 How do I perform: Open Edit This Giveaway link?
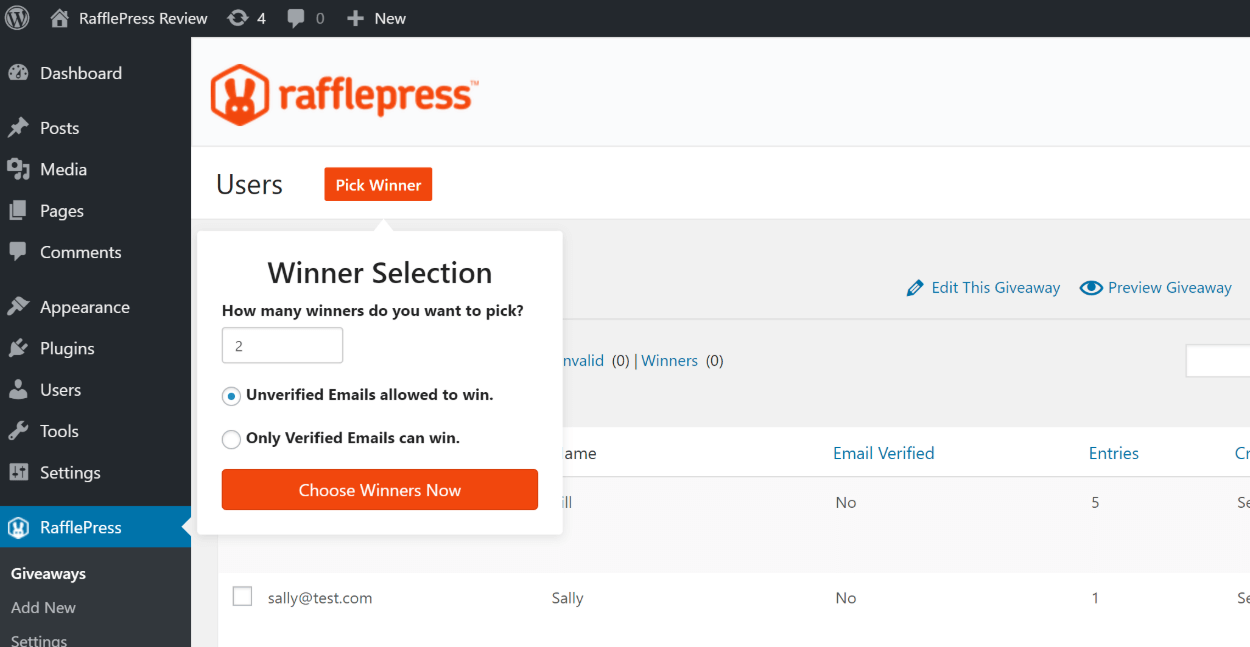click(x=995, y=288)
